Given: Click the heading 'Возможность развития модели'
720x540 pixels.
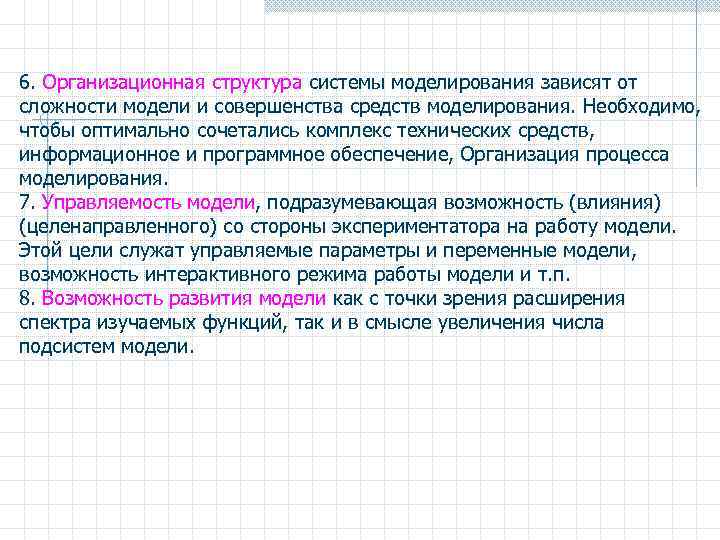Looking at the screenshot, I should [x=184, y=298].
